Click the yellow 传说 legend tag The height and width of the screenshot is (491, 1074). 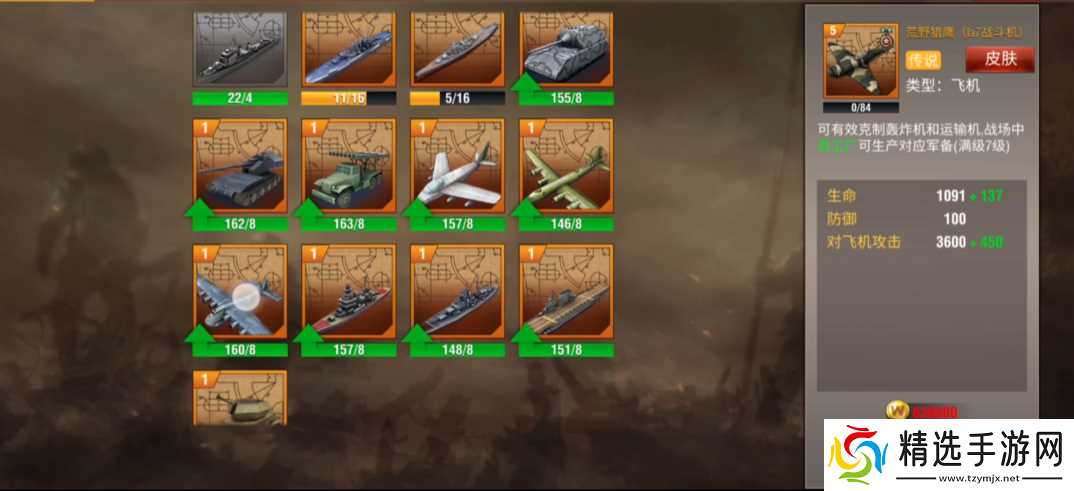tap(923, 60)
